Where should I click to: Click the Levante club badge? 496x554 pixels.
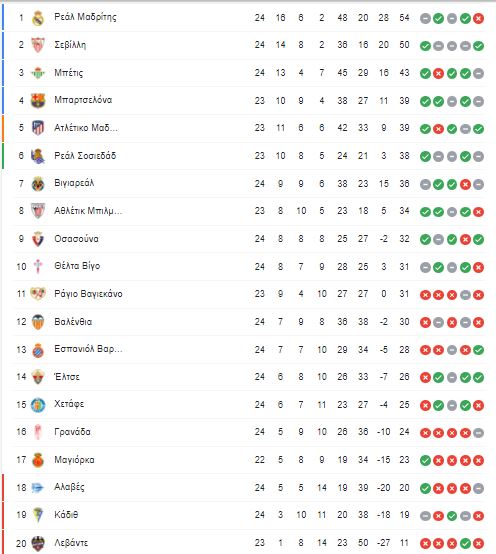coord(38,543)
